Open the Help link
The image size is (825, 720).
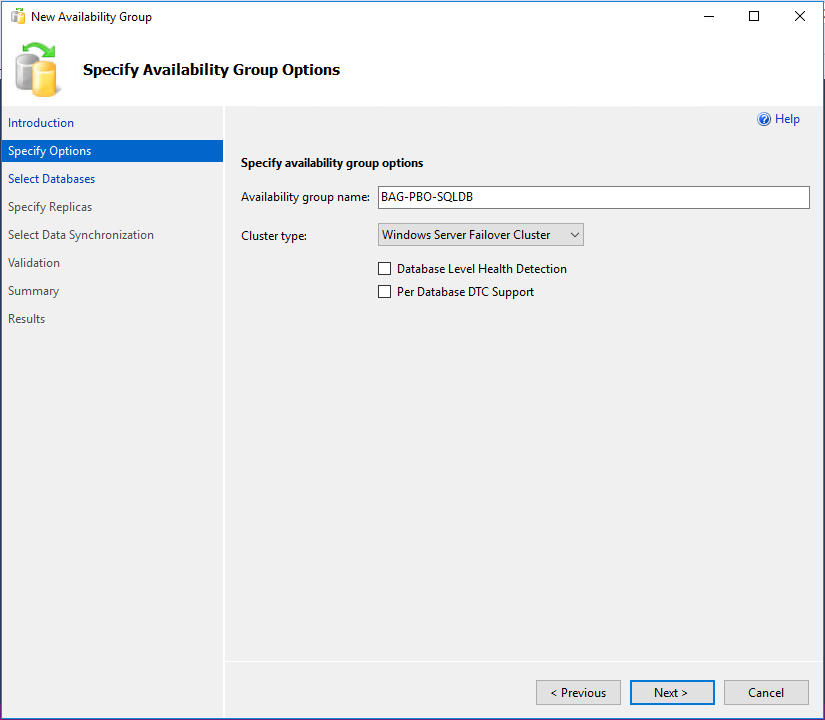[x=787, y=119]
